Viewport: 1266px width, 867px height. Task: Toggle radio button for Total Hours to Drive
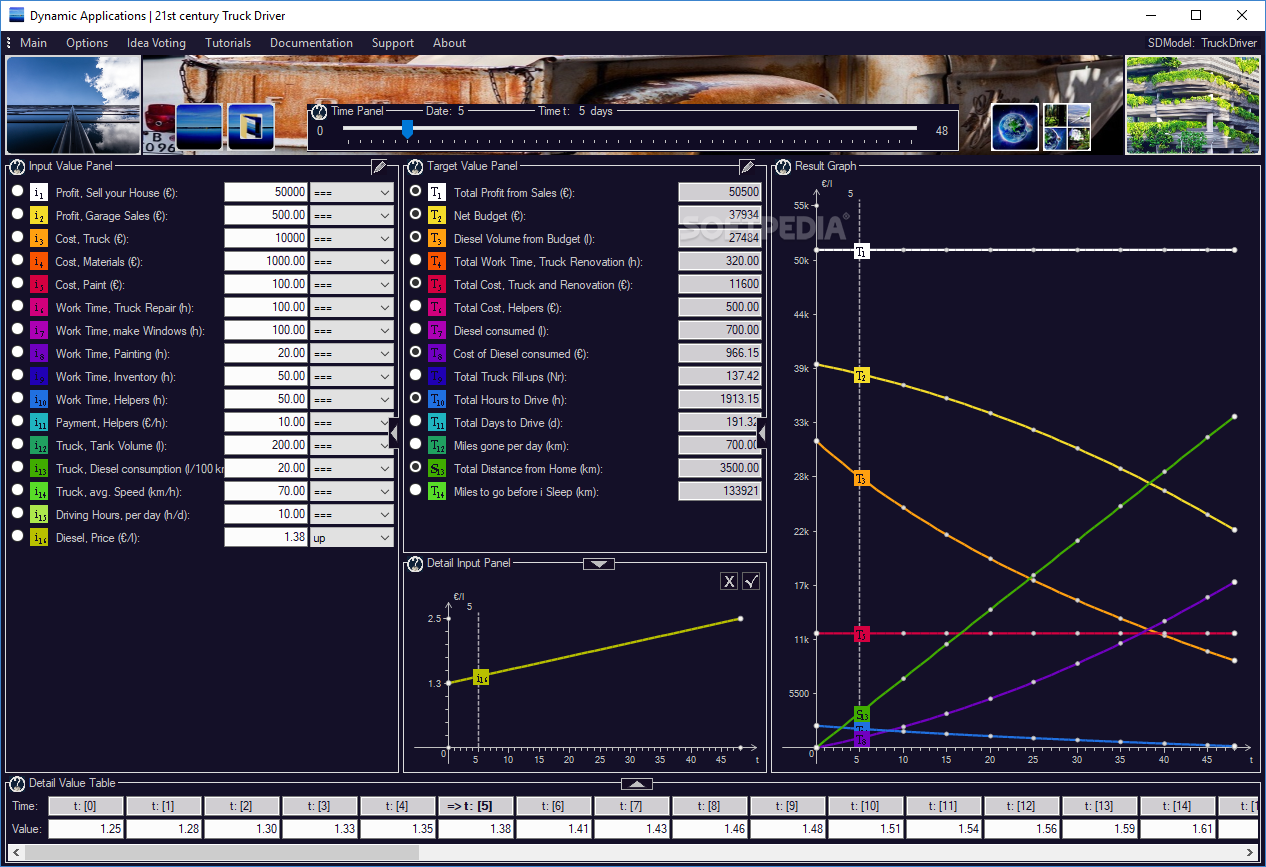415,398
